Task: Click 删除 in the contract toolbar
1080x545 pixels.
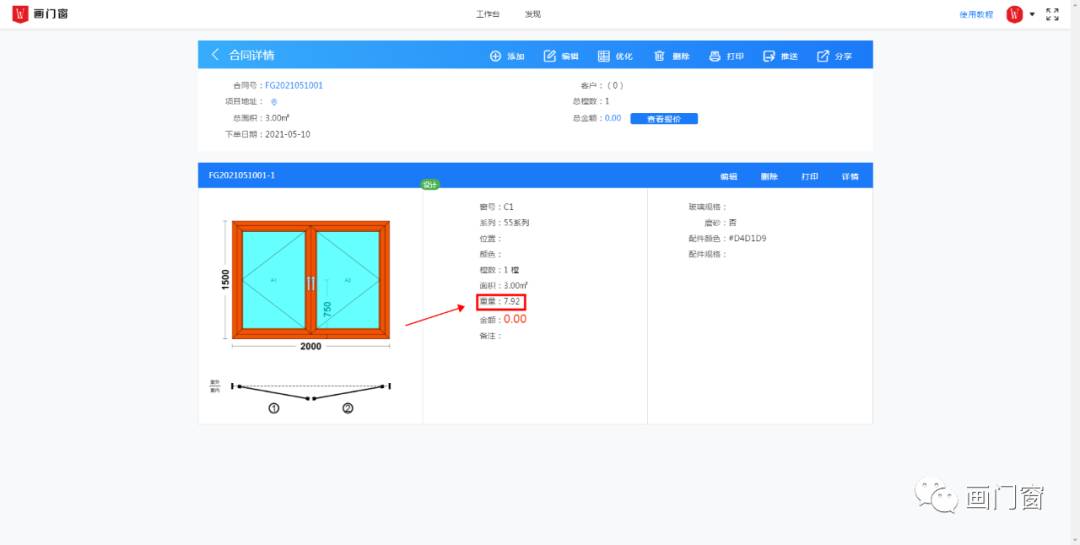Action: (671, 56)
